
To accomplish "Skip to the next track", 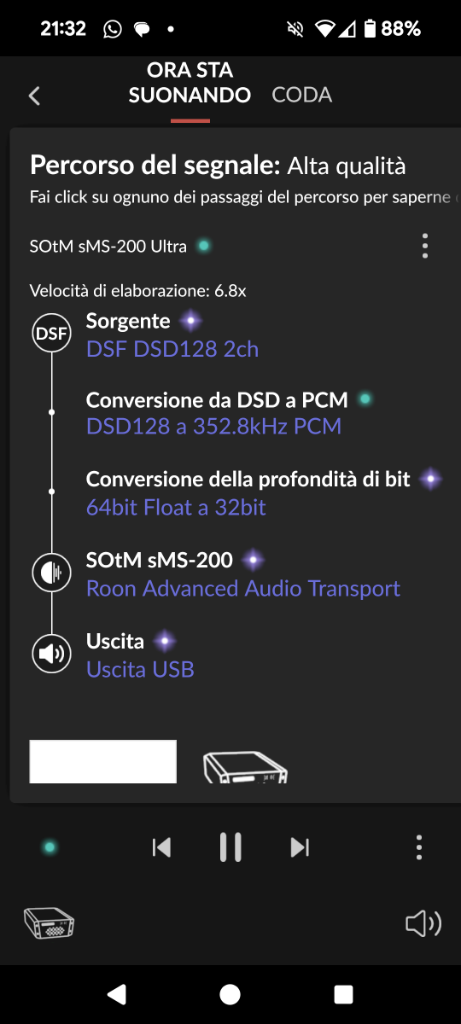I will pos(300,848).
